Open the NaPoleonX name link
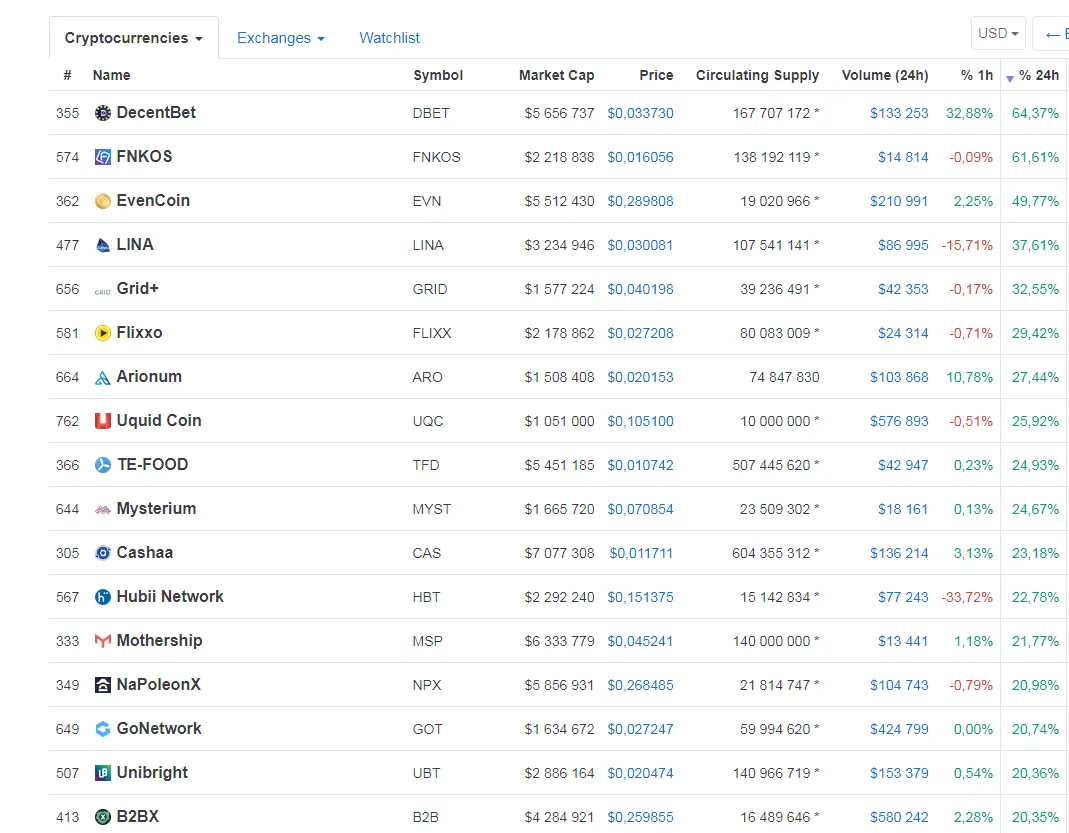This screenshot has height=833, width=1069. coord(159,684)
